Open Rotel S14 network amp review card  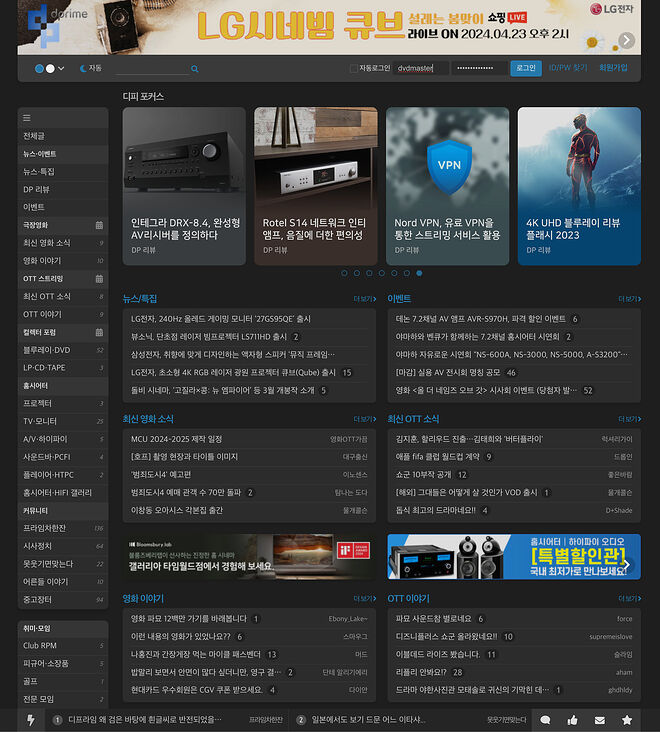point(316,186)
